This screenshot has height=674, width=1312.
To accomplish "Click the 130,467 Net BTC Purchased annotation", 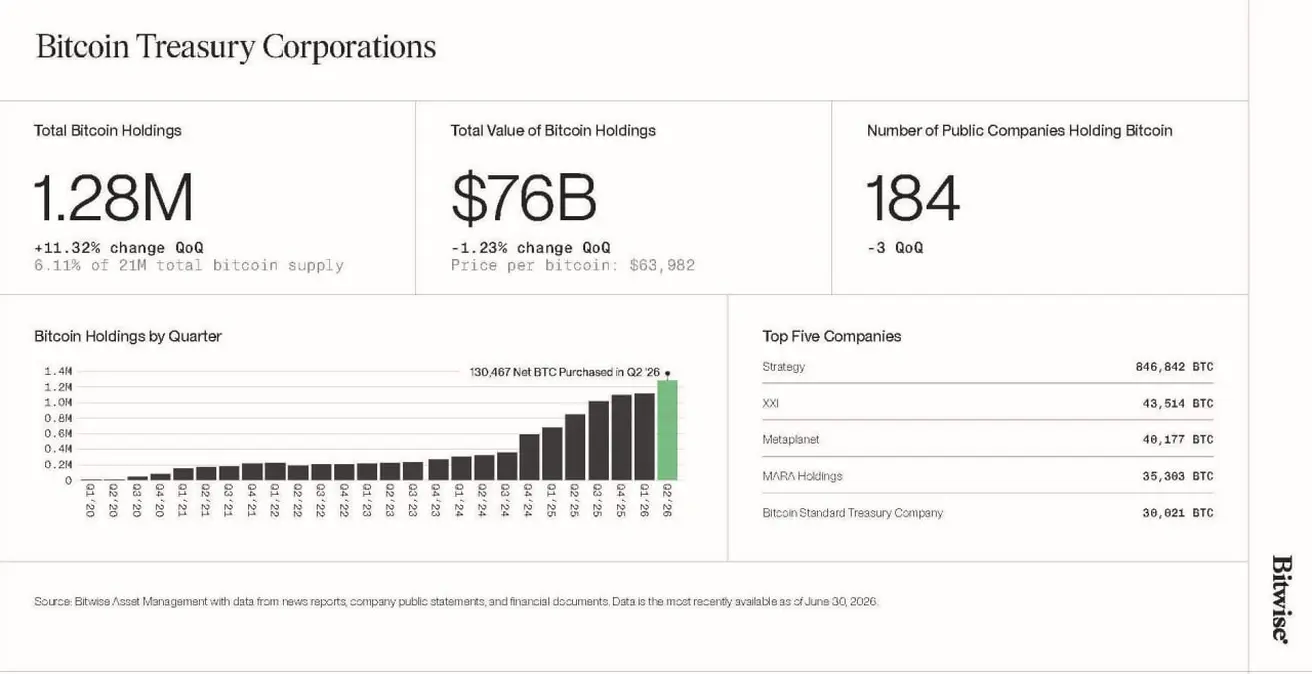I will 565,372.
